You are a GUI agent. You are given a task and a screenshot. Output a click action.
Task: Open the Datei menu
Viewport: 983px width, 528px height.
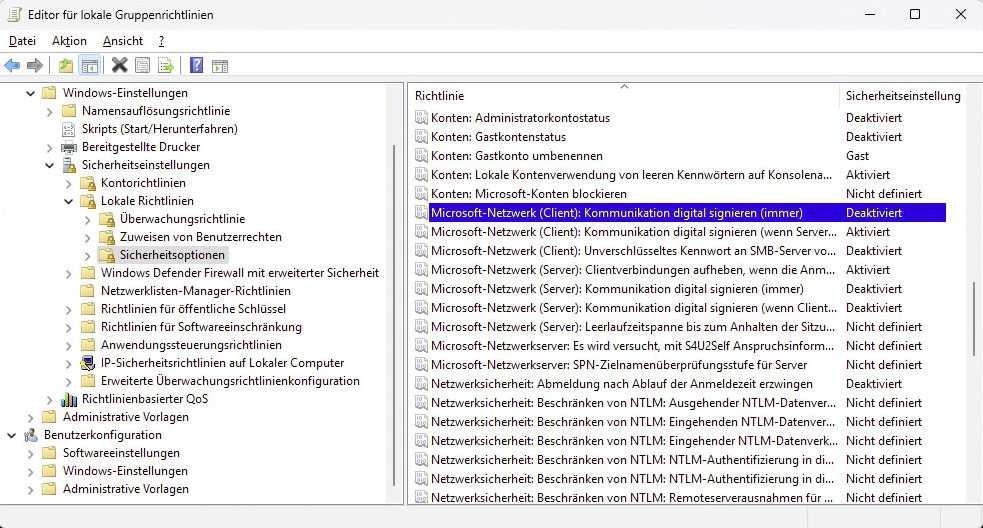coord(22,41)
